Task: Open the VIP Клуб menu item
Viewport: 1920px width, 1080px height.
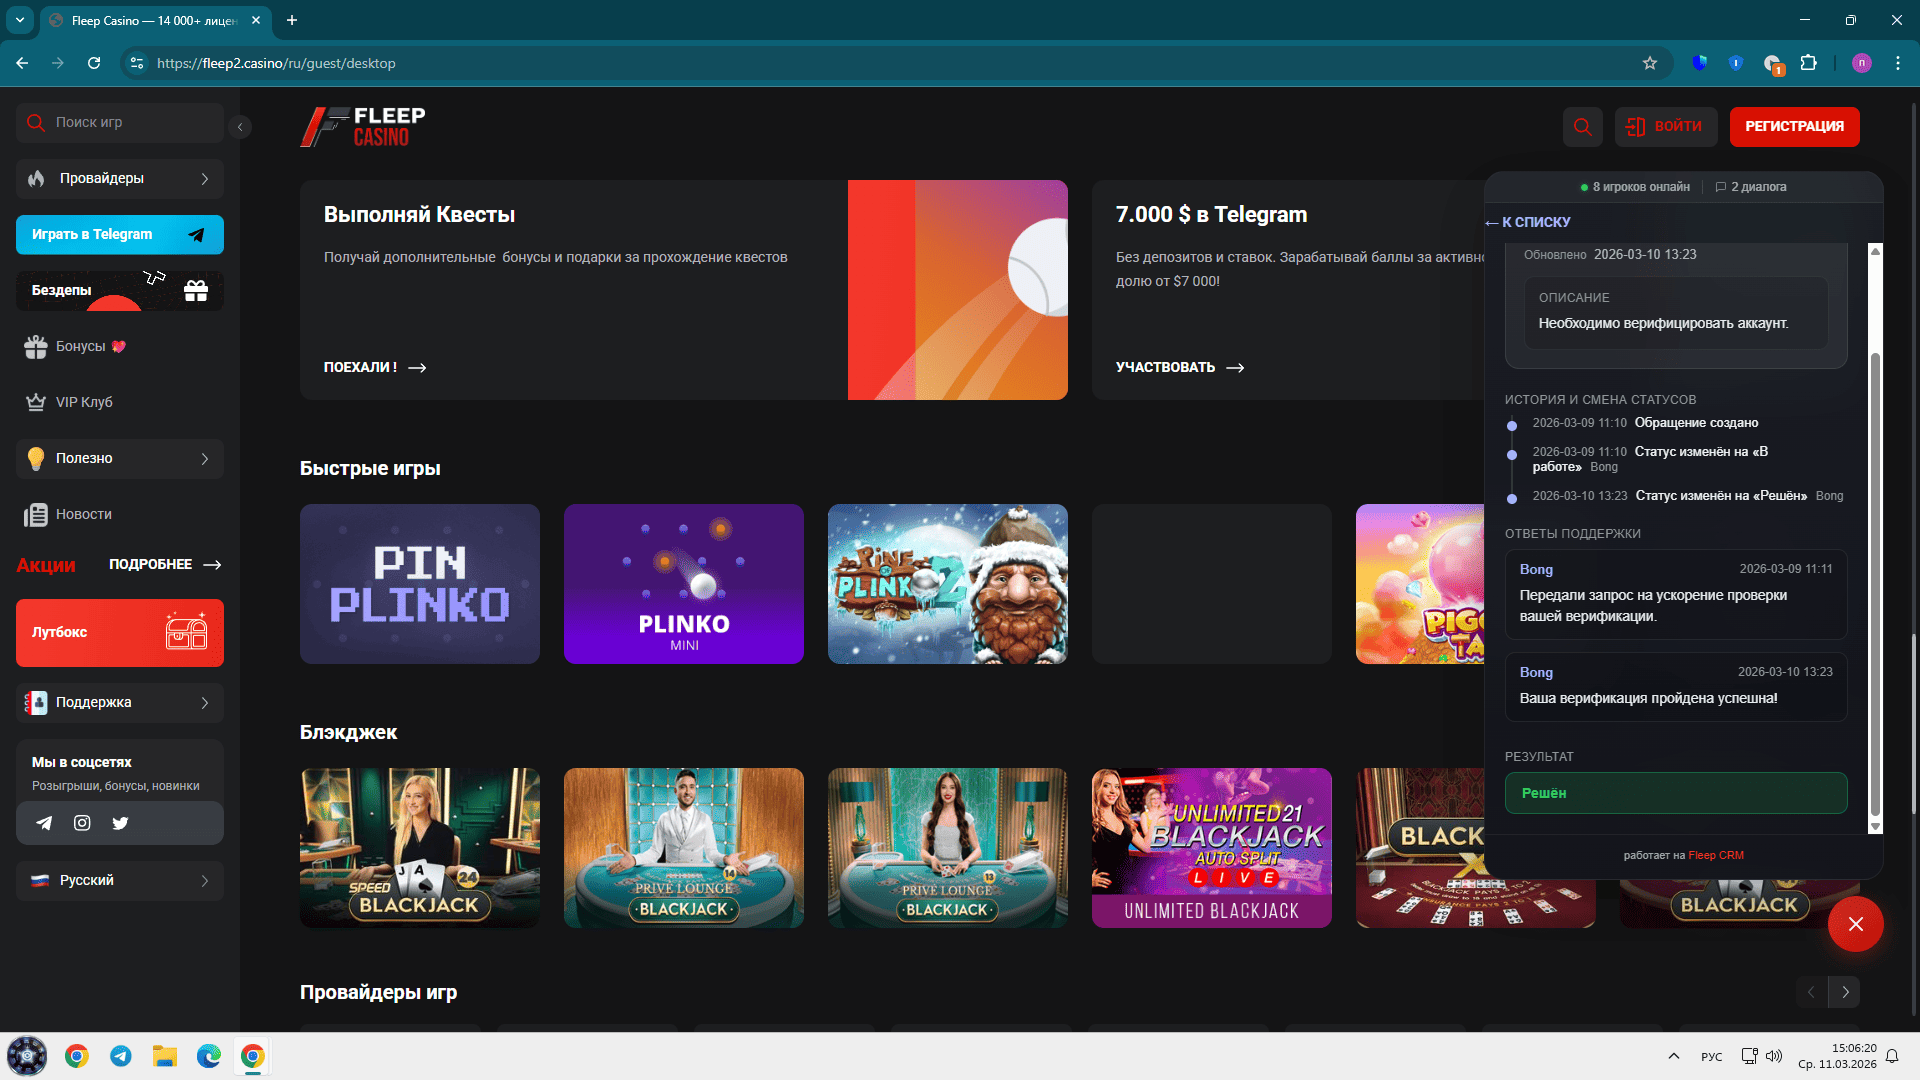Action: pos(84,402)
